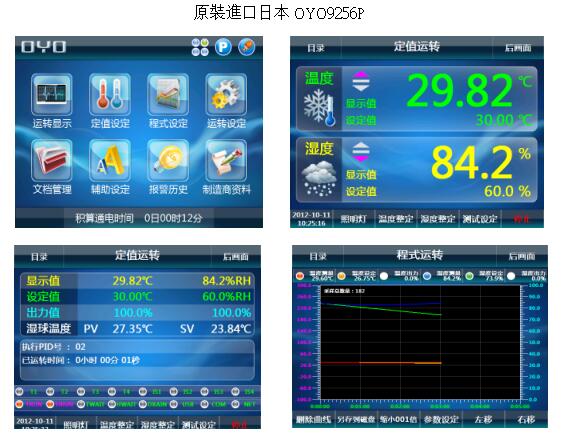Toggle the blue 湿度测量 legend circle
Image resolution: width=561 pixels, height=441 pixels.
tap(427, 275)
